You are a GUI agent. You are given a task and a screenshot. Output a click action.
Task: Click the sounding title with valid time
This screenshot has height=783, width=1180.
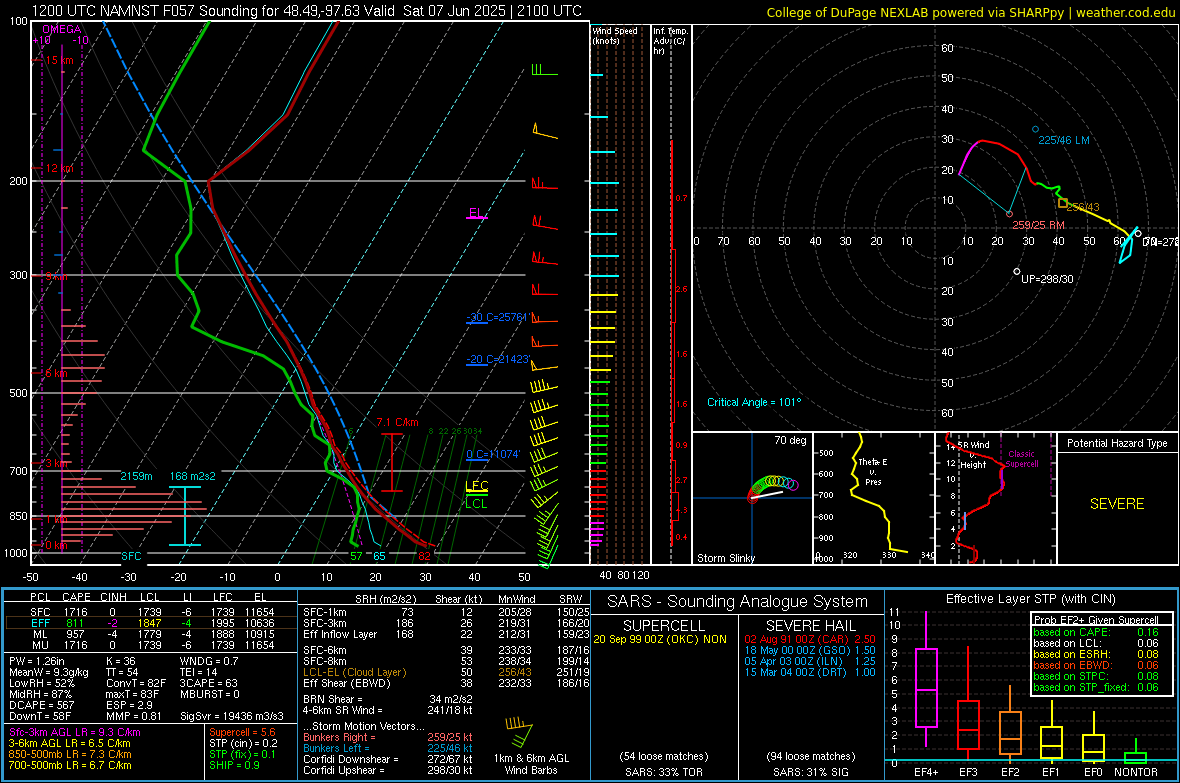tap(306, 11)
